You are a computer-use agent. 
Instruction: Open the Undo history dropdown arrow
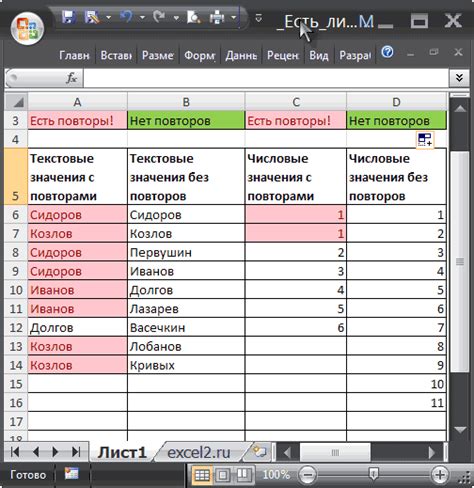(x=142, y=17)
